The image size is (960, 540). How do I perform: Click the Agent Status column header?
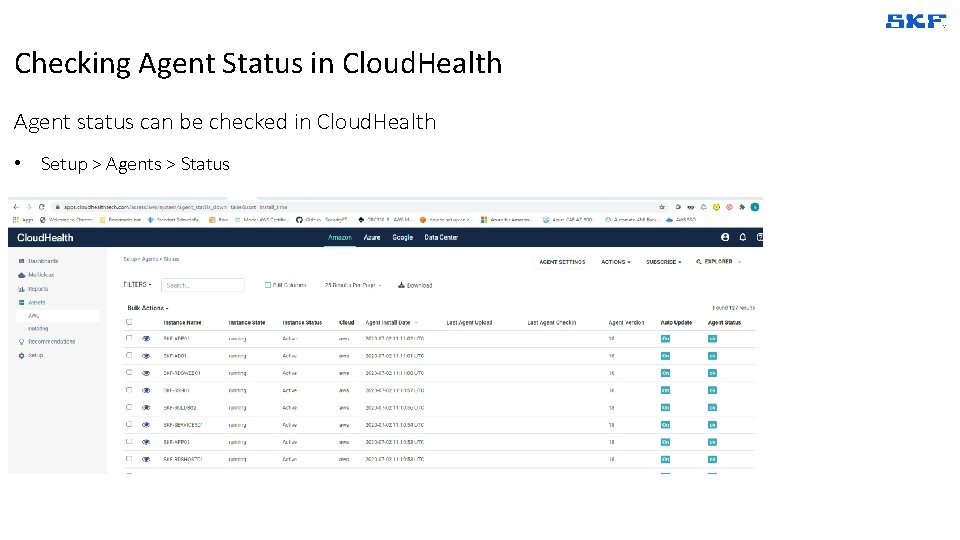tap(724, 323)
